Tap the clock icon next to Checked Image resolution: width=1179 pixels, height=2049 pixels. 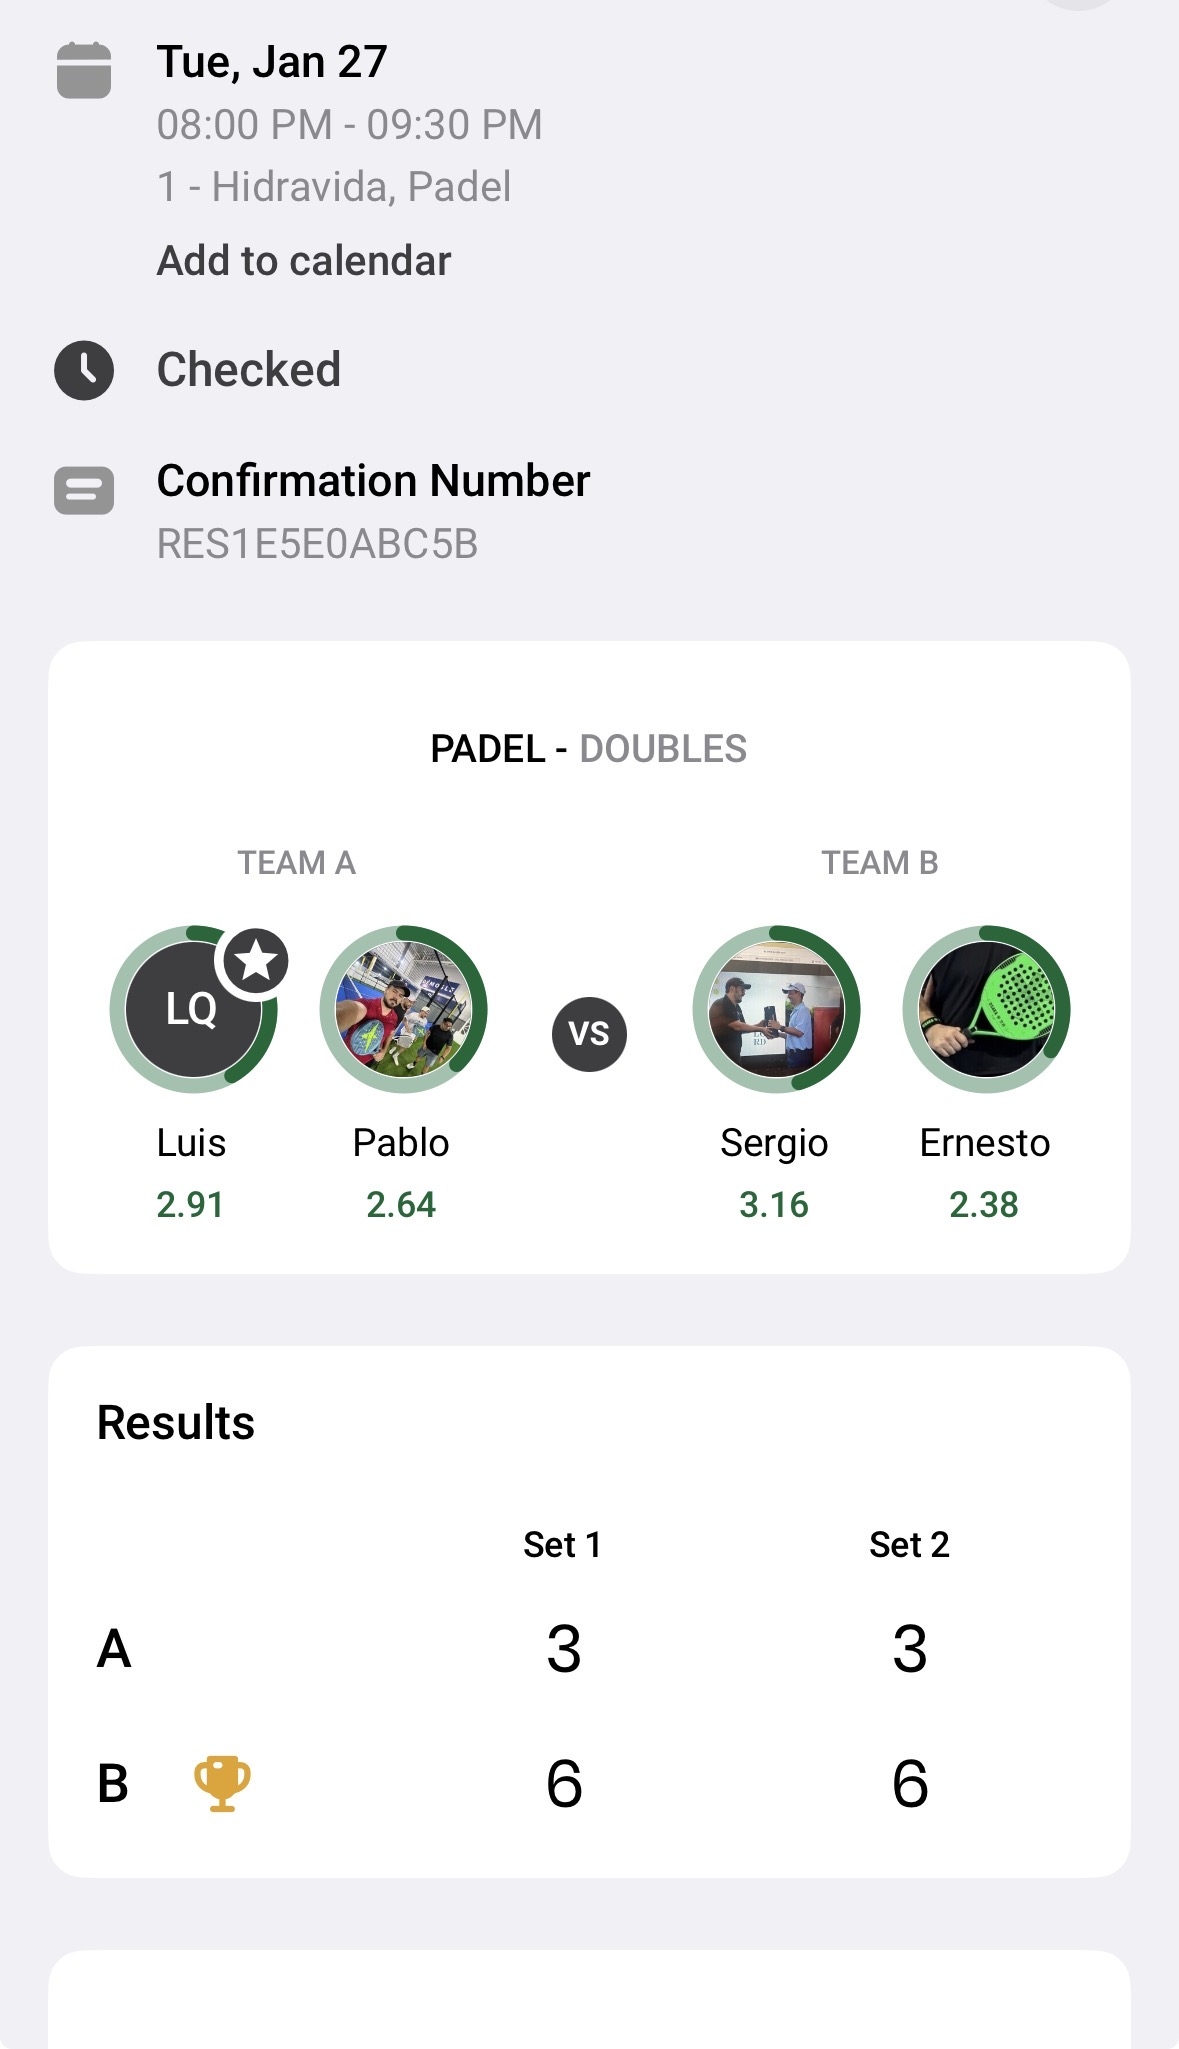[x=84, y=370]
